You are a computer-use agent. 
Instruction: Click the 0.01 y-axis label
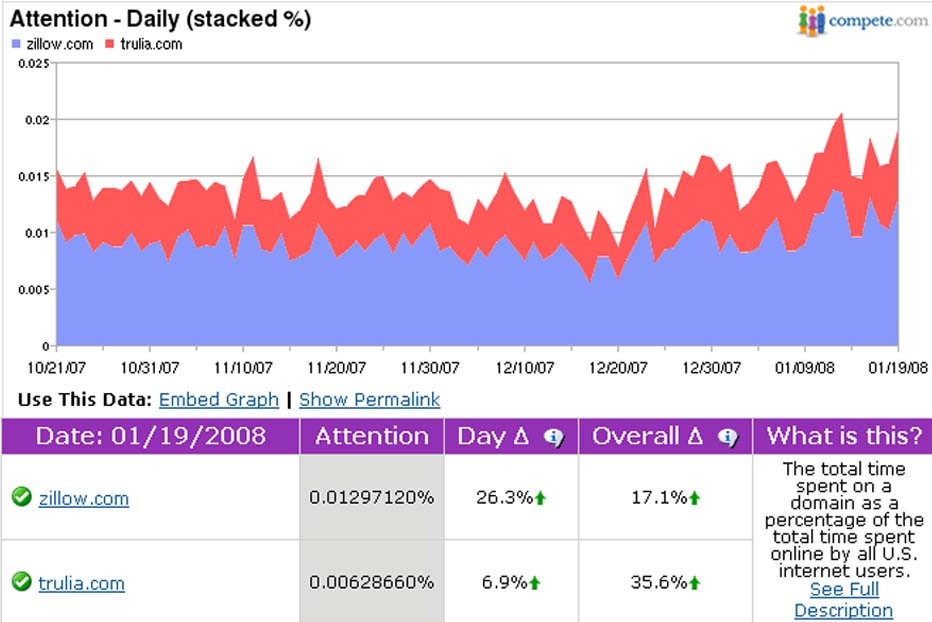pos(37,233)
